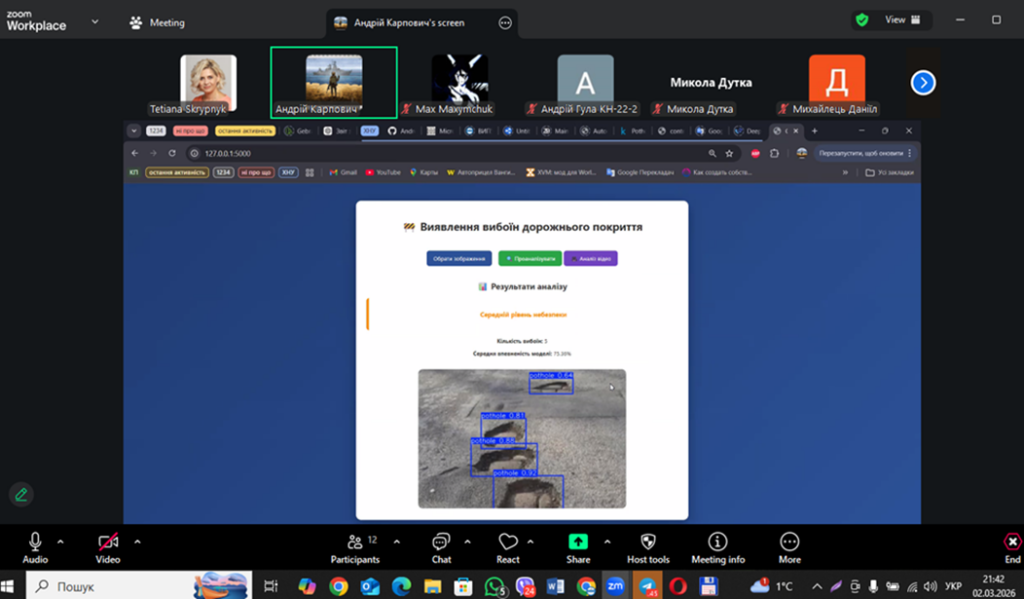The image size is (1024, 599).
Task: Click the annotation pencil icon
Action: click(20, 494)
